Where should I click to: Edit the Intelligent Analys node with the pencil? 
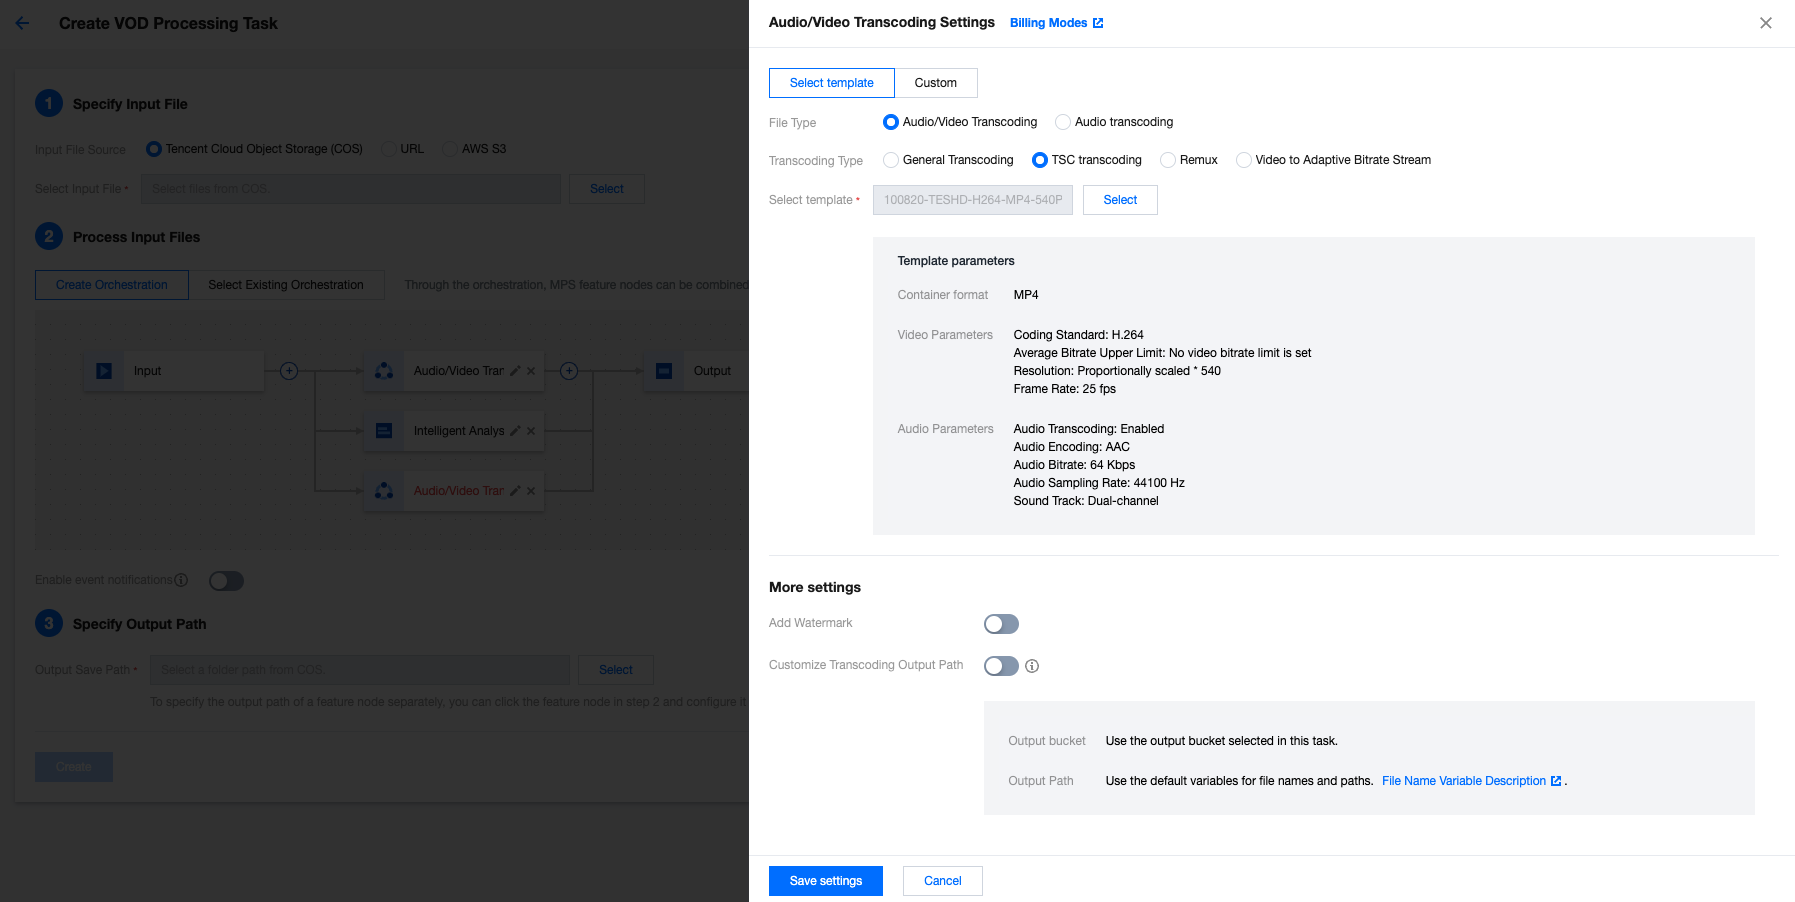point(515,431)
